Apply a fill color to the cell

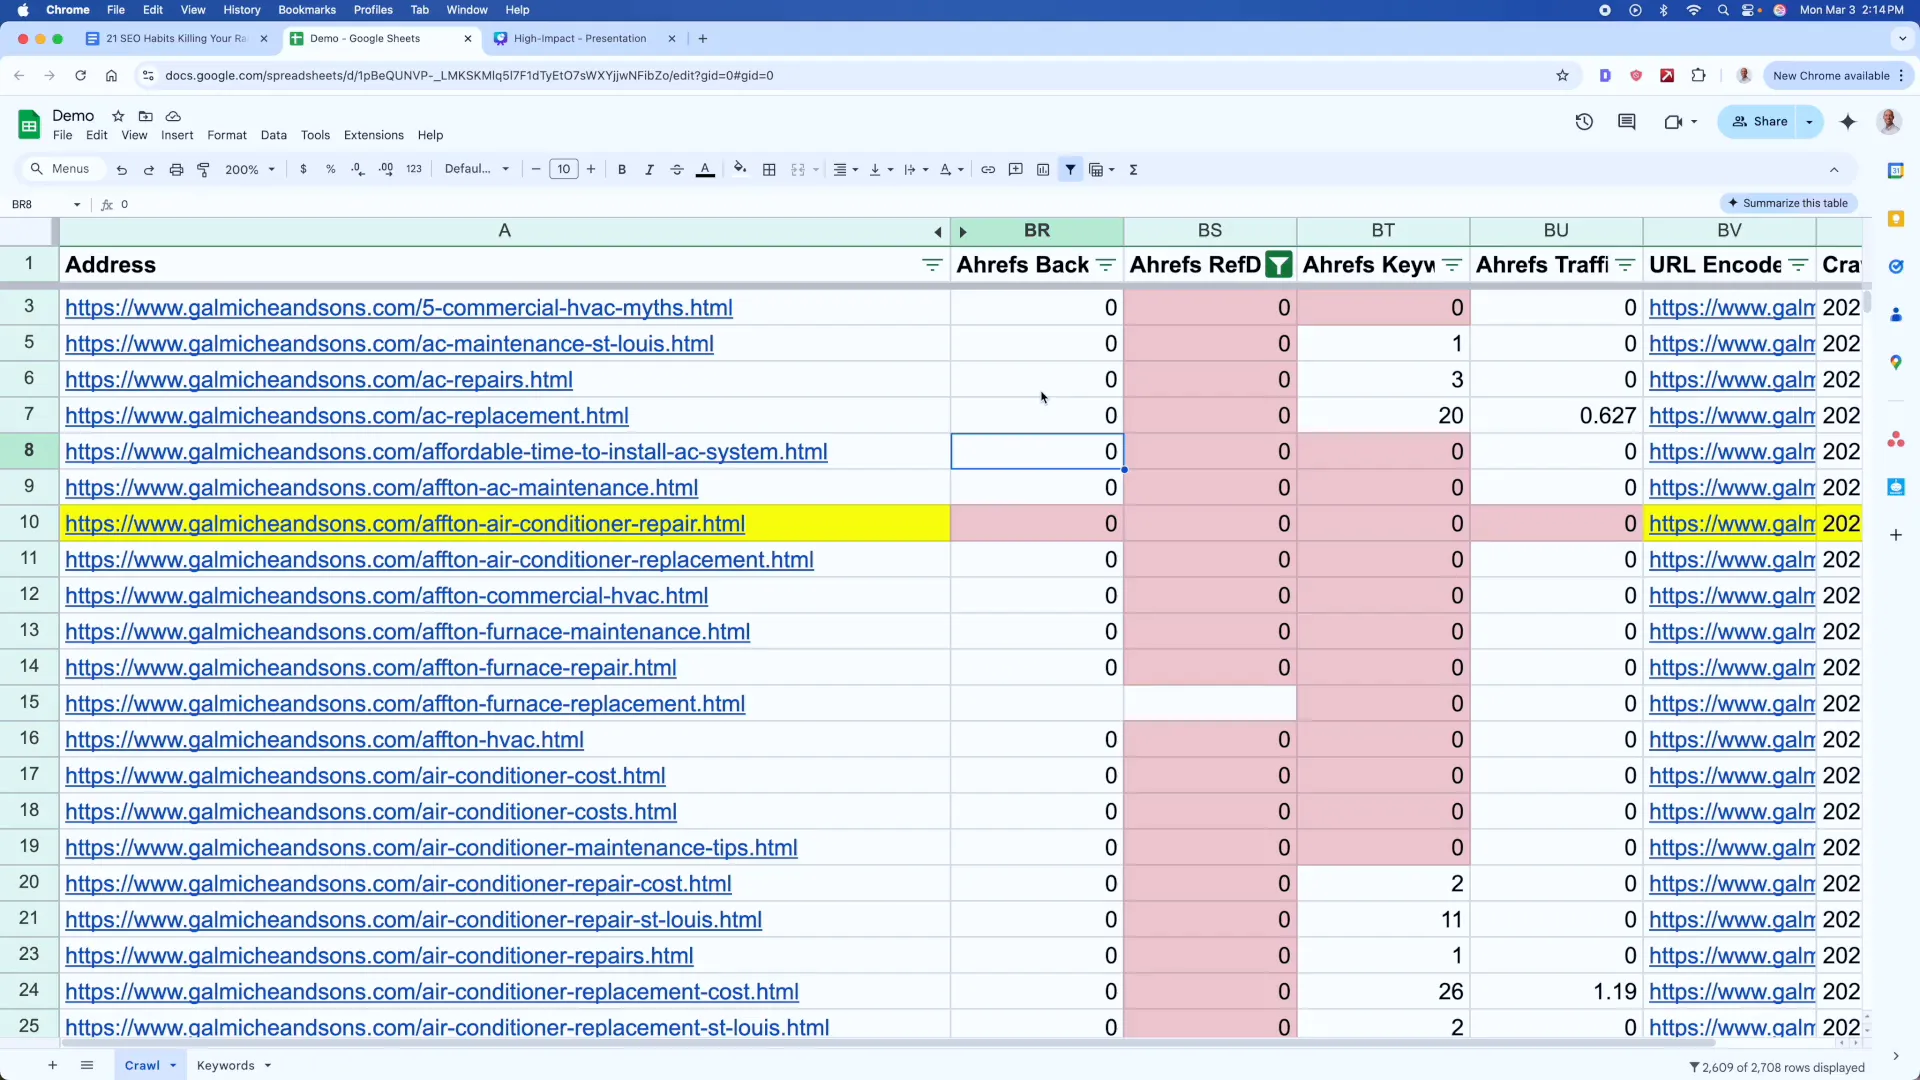coord(740,169)
